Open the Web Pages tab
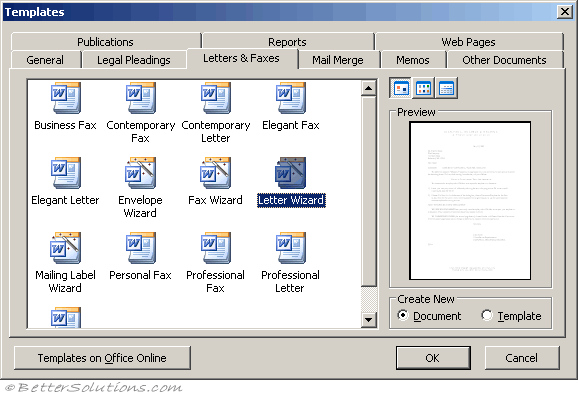Image resolution: width=578 pixels, height=395 pixels. [469, 42]
